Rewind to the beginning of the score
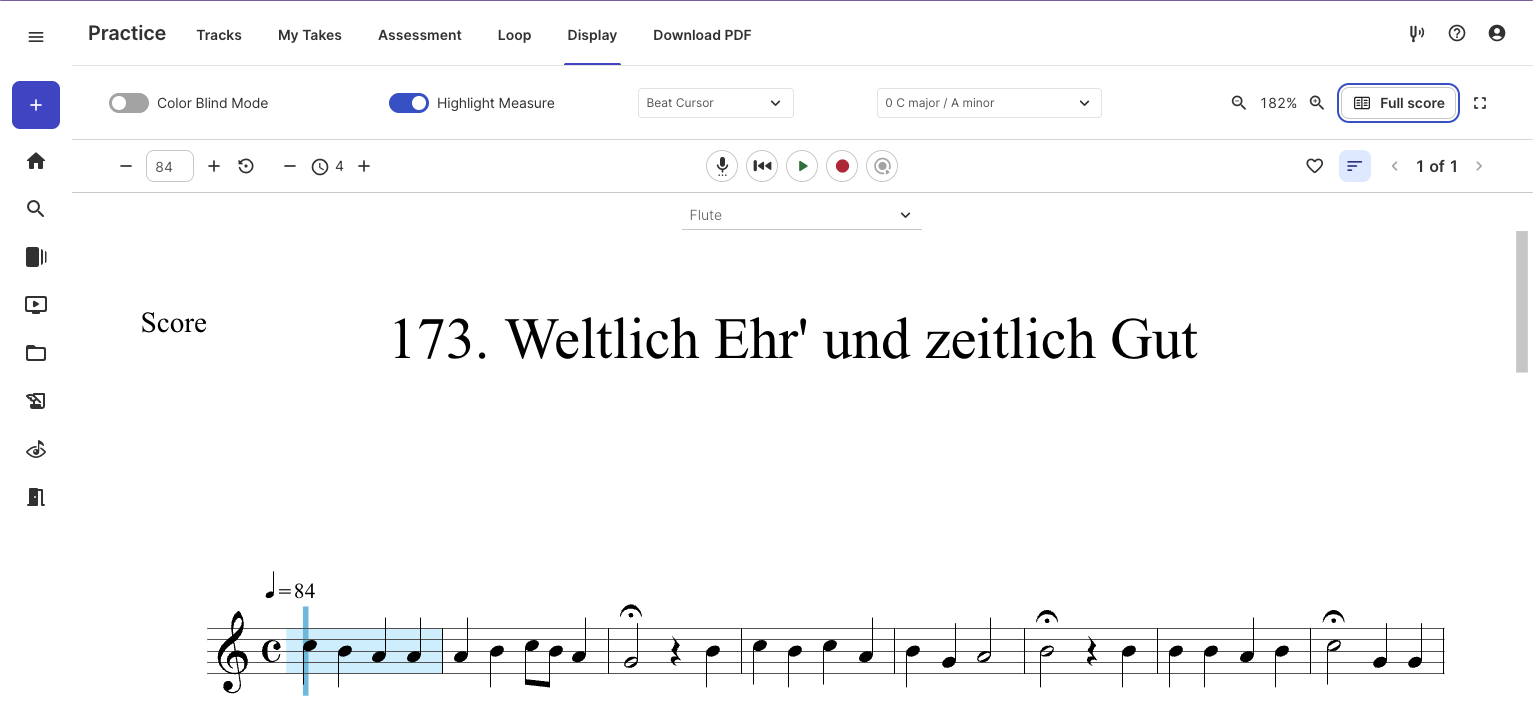Image resolution: width=1533 pixels, height=711 pixels. point(762,166)
